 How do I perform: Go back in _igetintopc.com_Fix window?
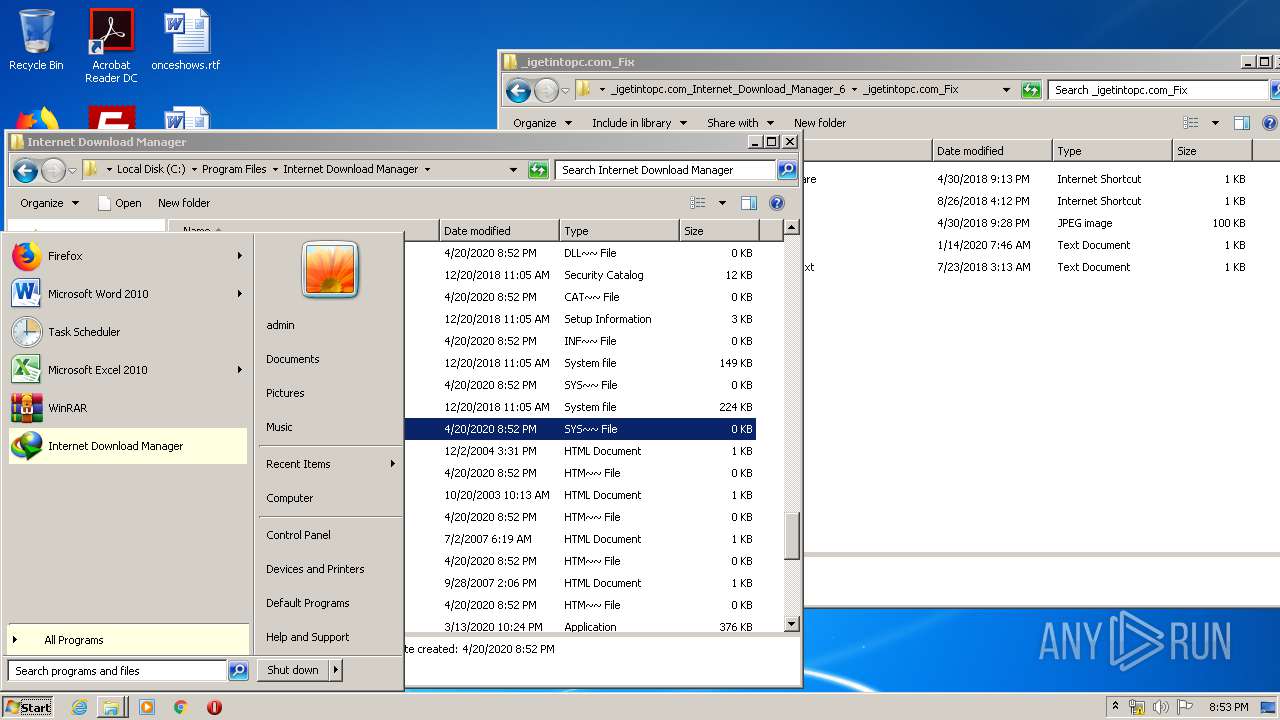point(518,91)
